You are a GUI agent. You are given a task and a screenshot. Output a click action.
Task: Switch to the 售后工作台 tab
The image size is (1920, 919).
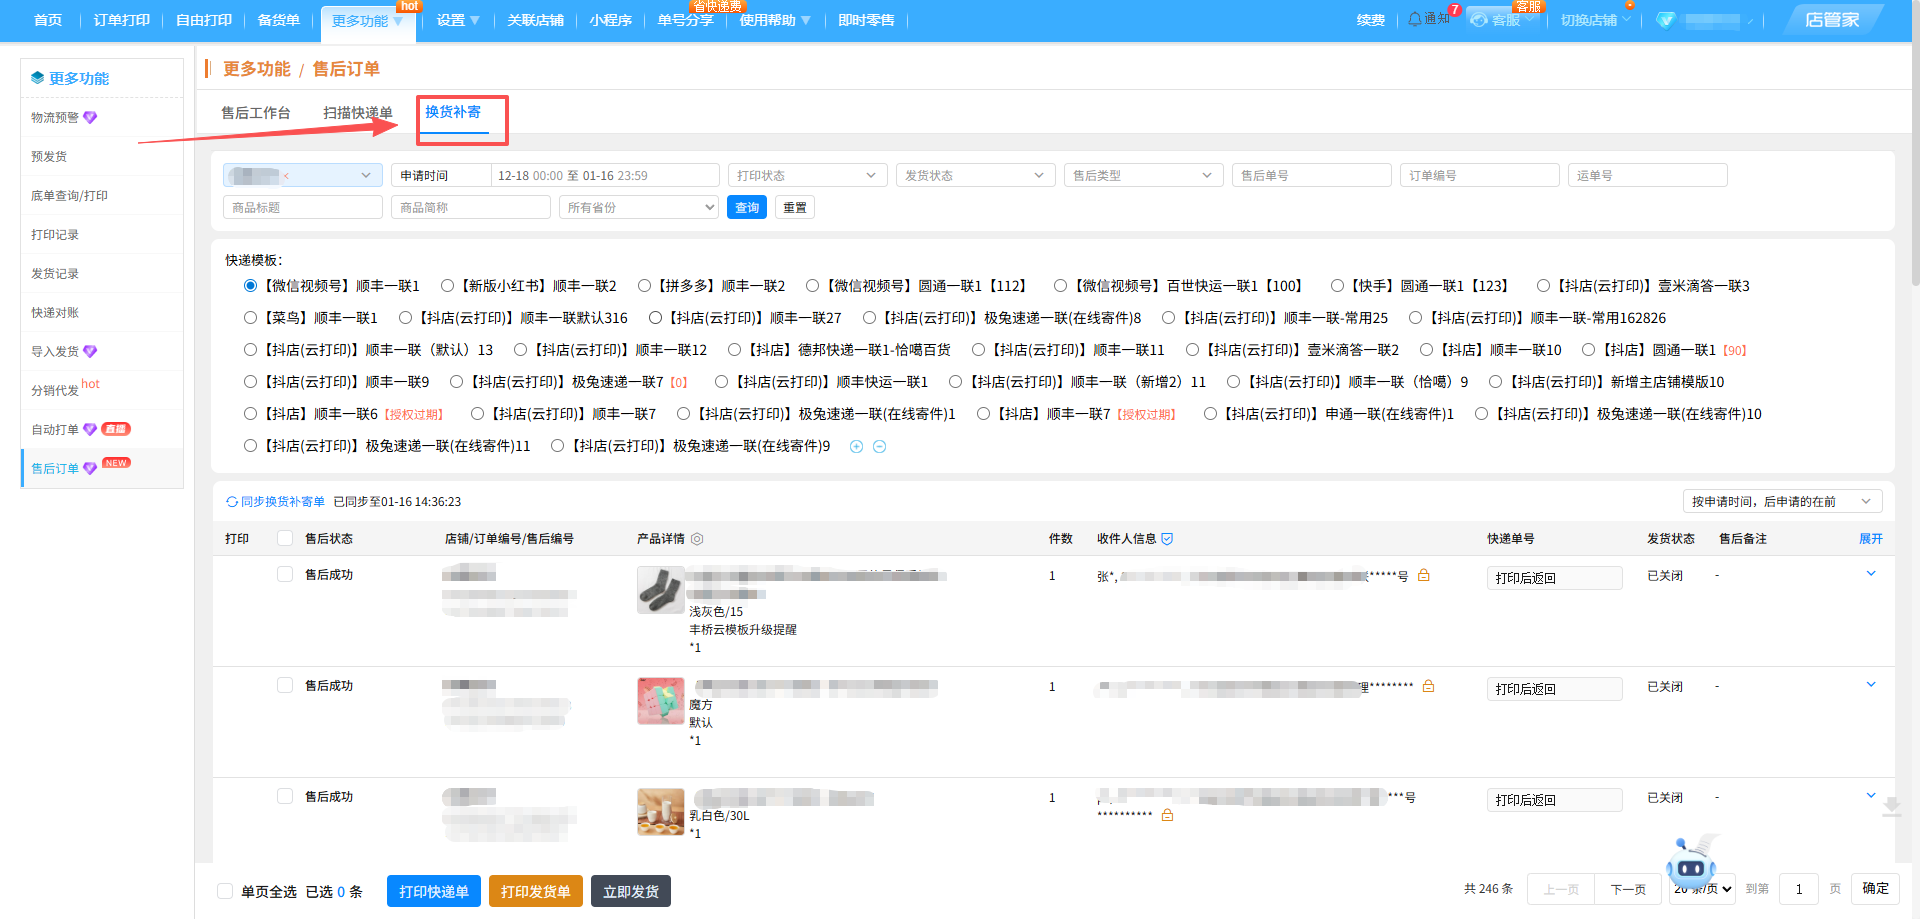click(256, 113)
